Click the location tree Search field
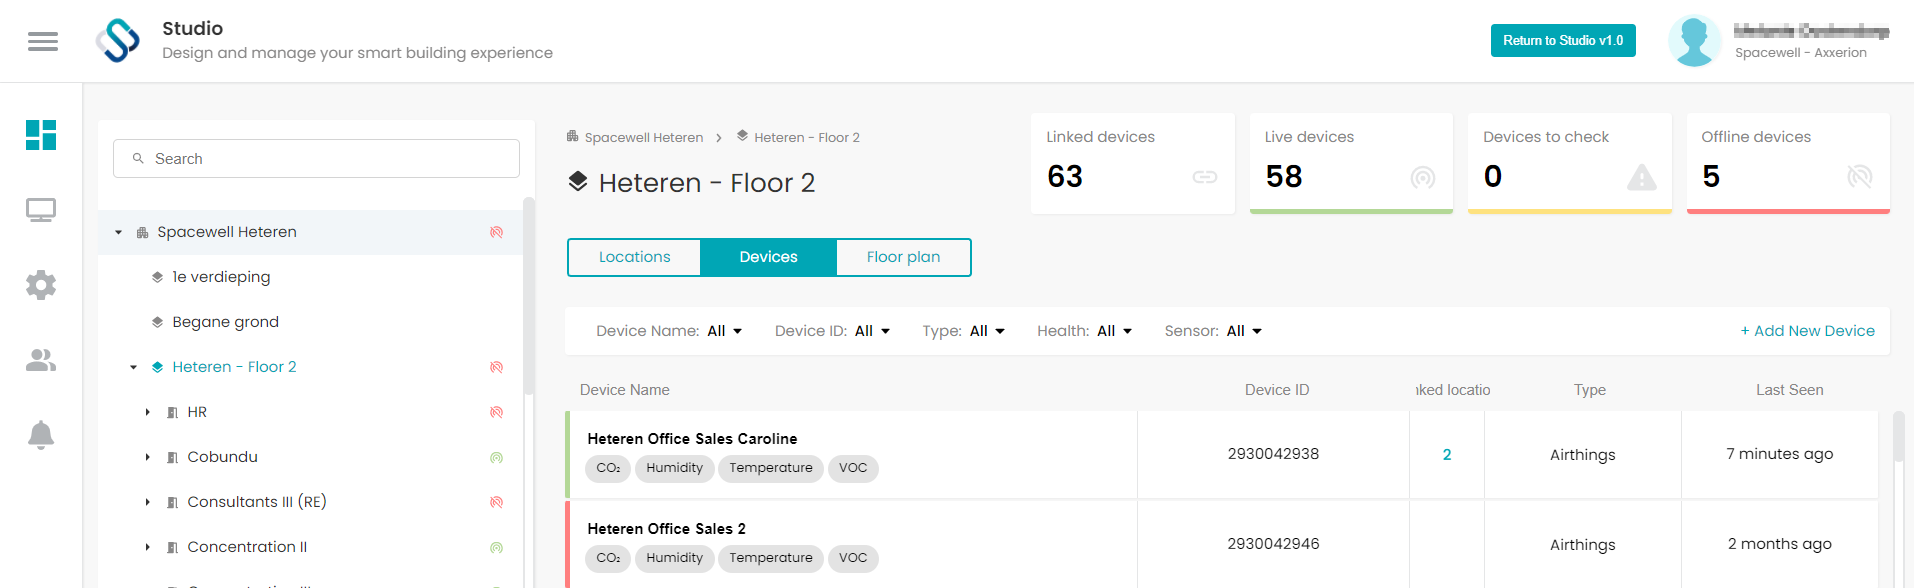 pos(316,159)
